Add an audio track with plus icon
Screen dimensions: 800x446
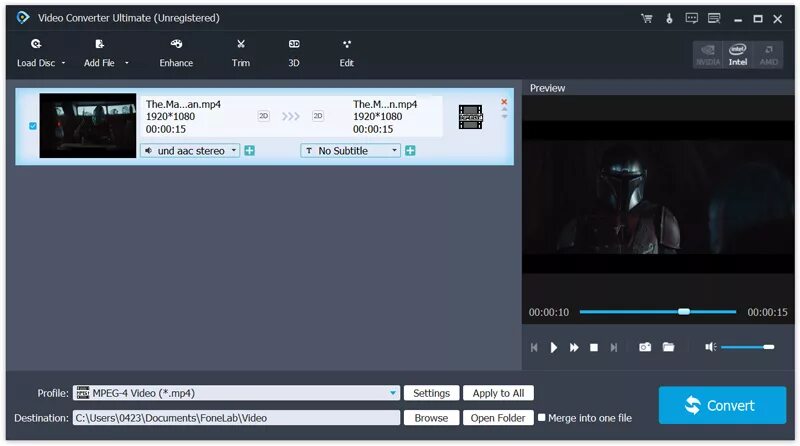[249, 151]
